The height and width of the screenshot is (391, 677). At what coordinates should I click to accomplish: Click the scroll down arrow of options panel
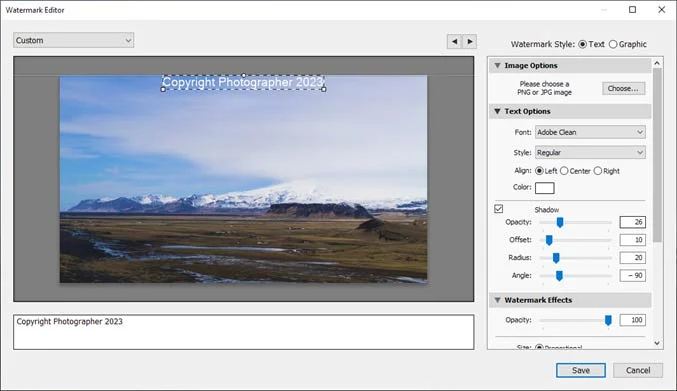pos(657,344)
